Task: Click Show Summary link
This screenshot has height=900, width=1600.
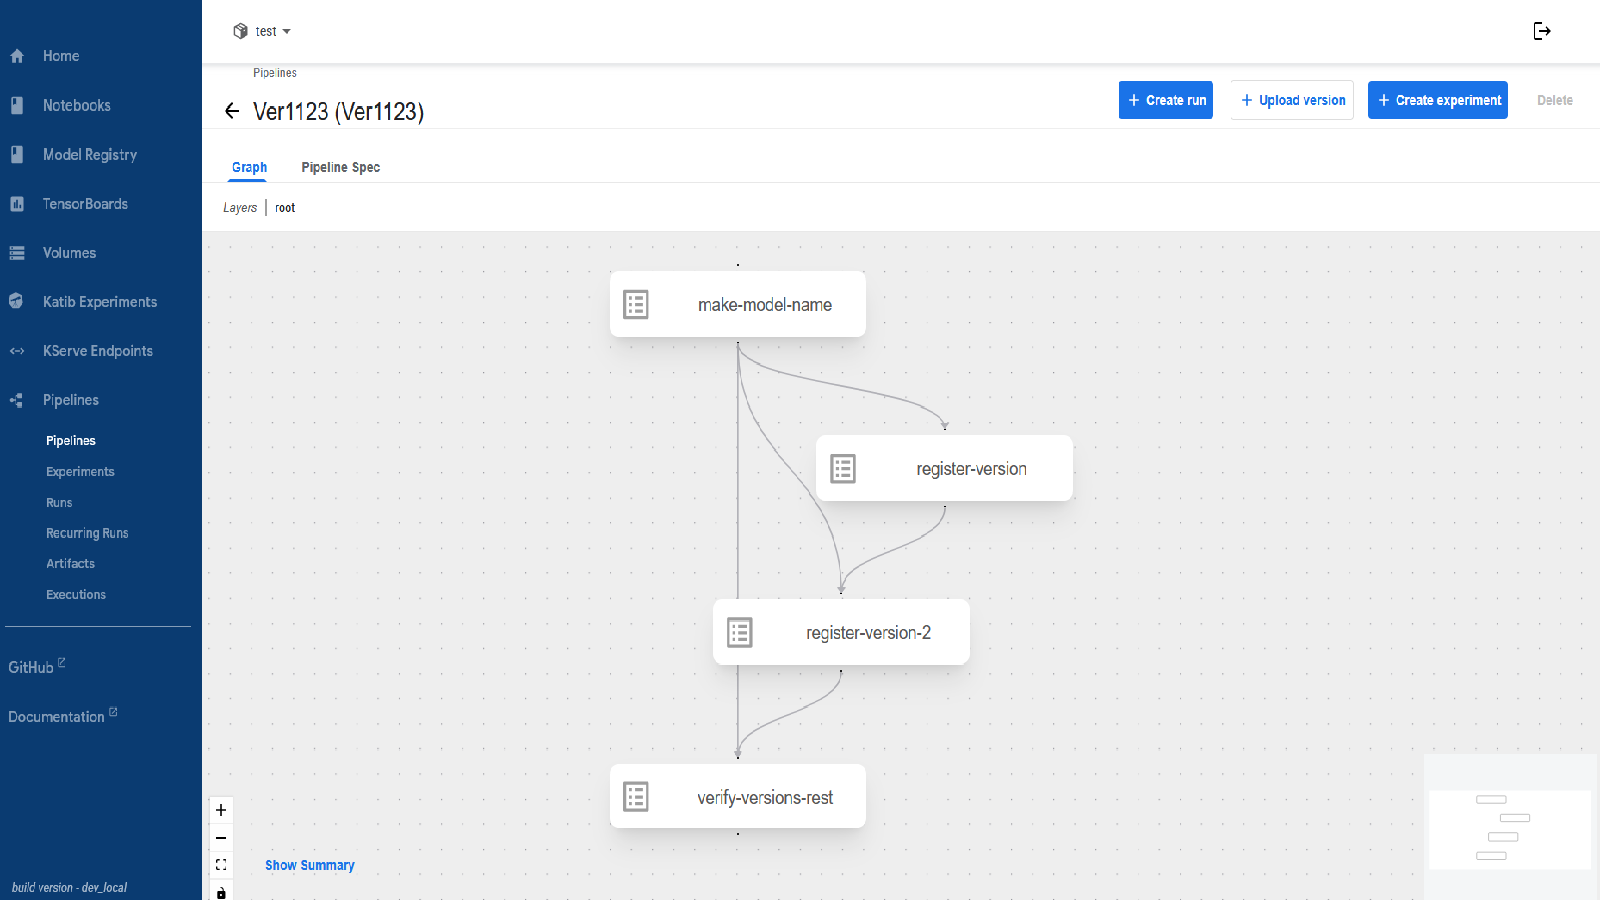Action: pos(310,865)
